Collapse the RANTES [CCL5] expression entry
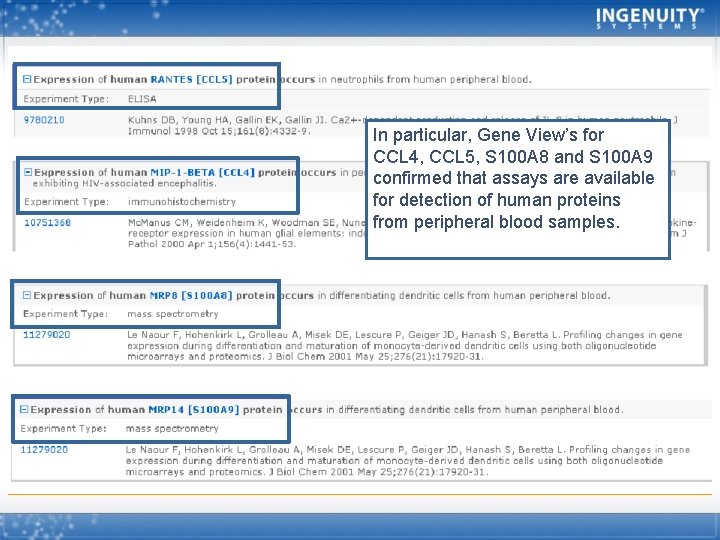The image size is (720, 540). click(27, 79)
